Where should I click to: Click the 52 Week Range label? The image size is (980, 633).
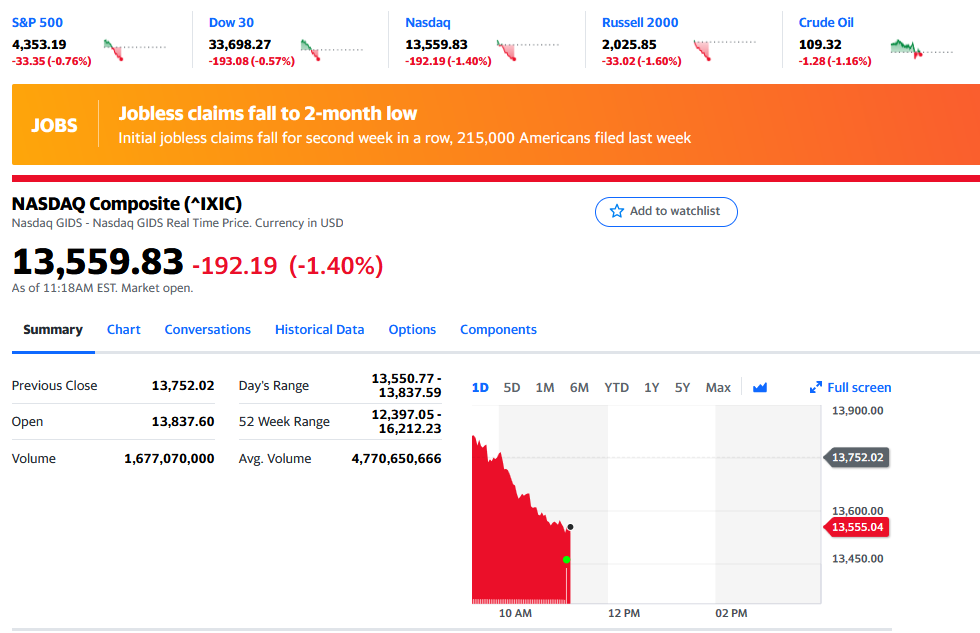pos(284,422)
